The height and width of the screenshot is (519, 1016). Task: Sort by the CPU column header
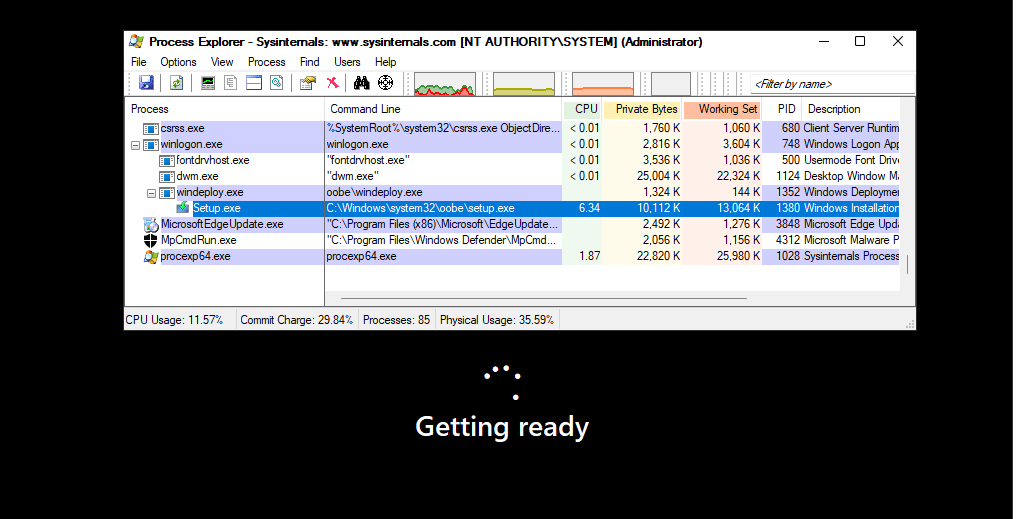(583, 109)
